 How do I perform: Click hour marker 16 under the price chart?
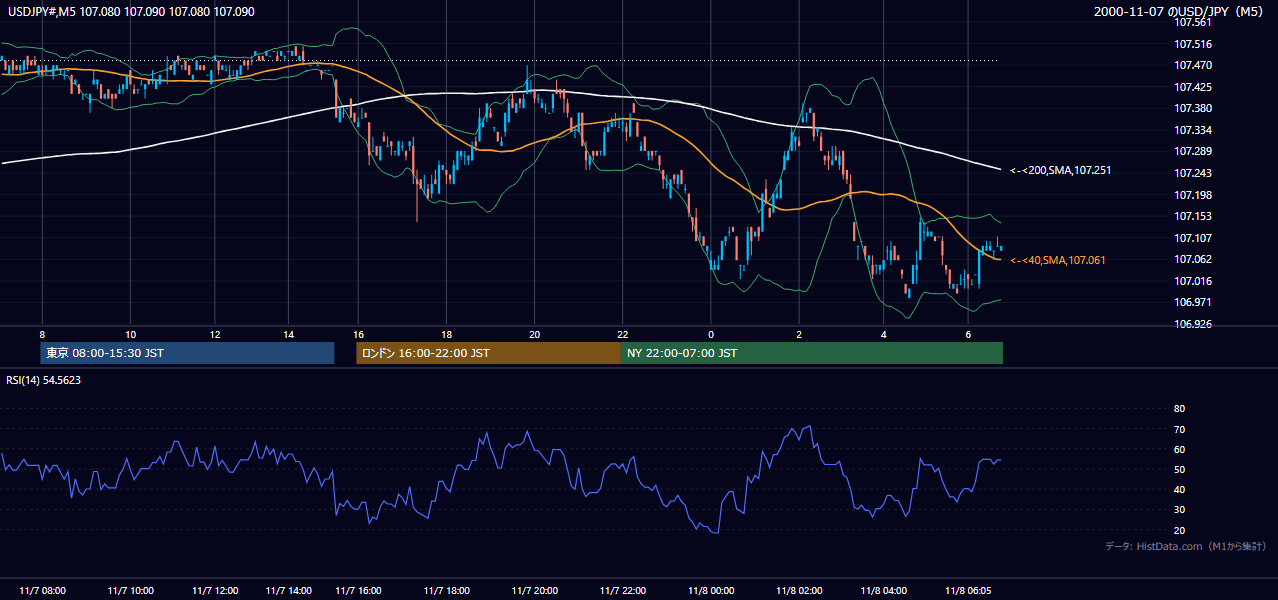359,334
